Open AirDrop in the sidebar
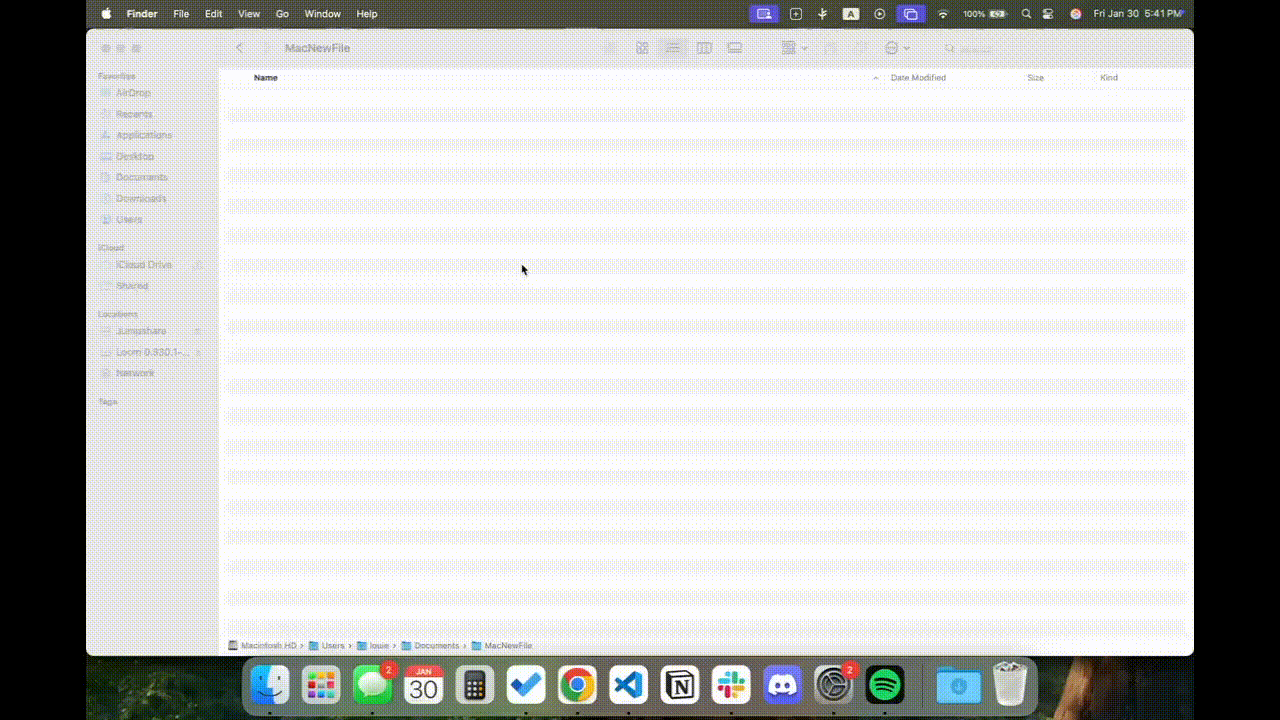 (x=125, y=93)
